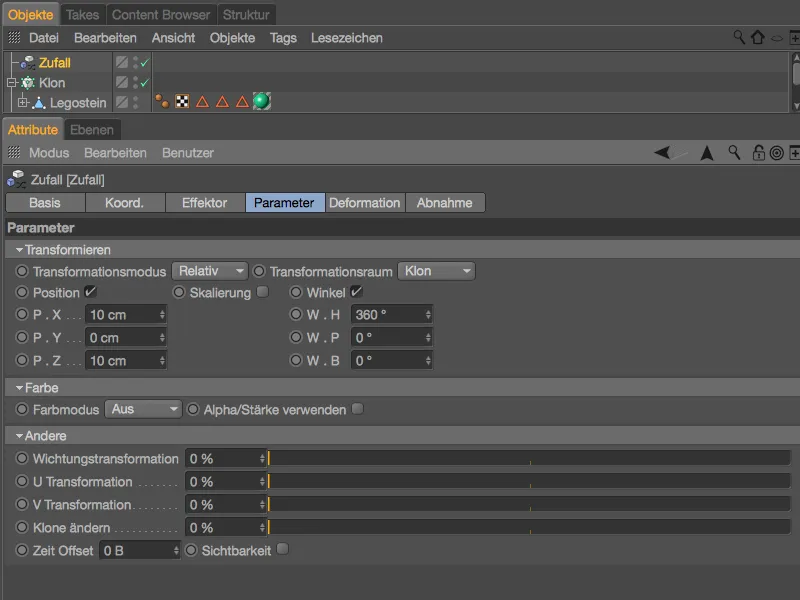Click the back navigation arrow in Attribute manager
Viewport: 800px width, 600px height.
663,152
